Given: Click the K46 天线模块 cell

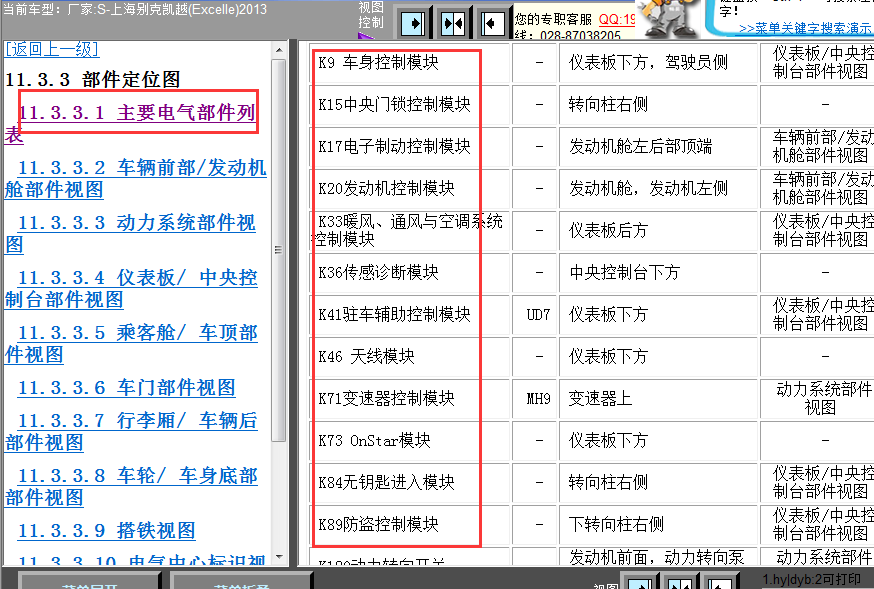Looking at the screenshot, I should point(410,357).
